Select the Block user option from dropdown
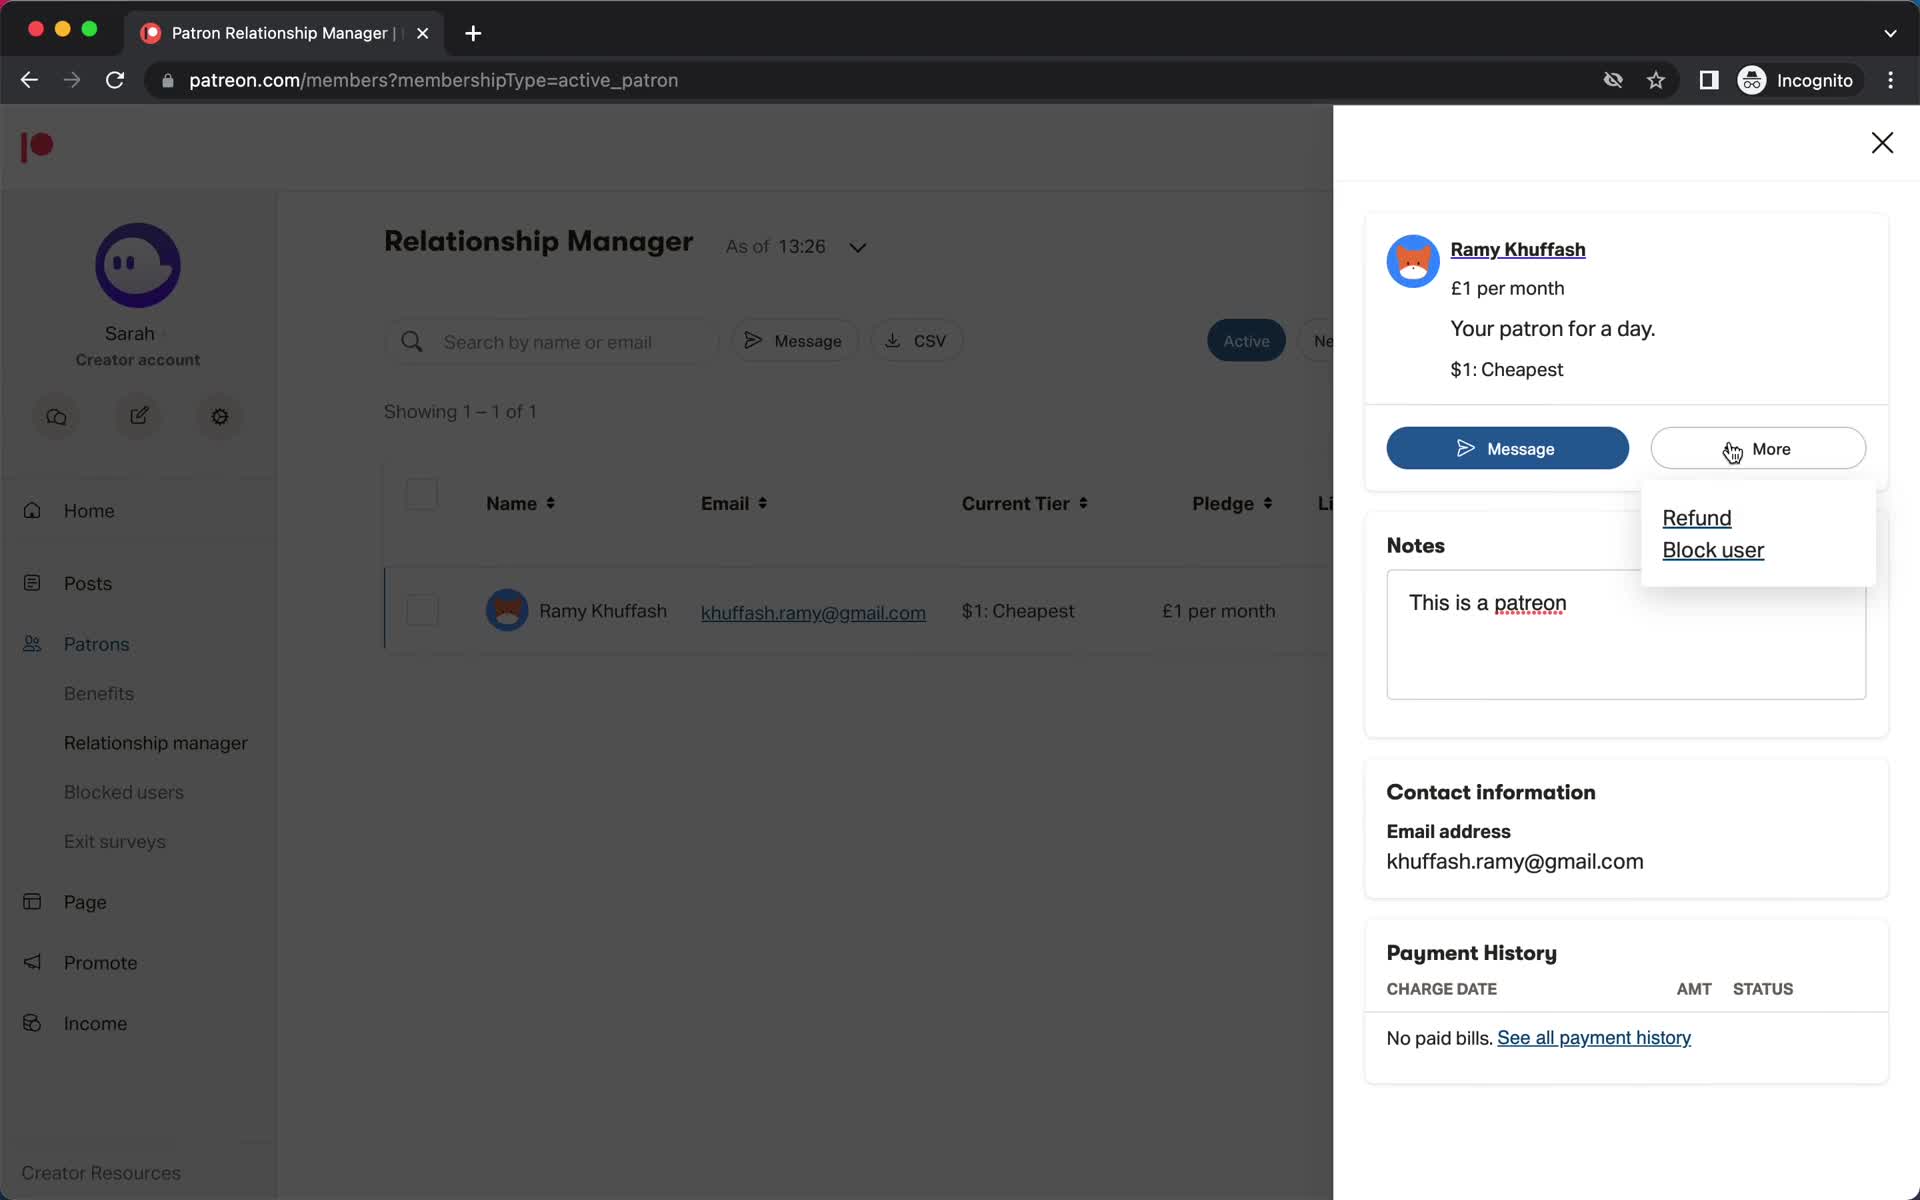 [1713, 550]
